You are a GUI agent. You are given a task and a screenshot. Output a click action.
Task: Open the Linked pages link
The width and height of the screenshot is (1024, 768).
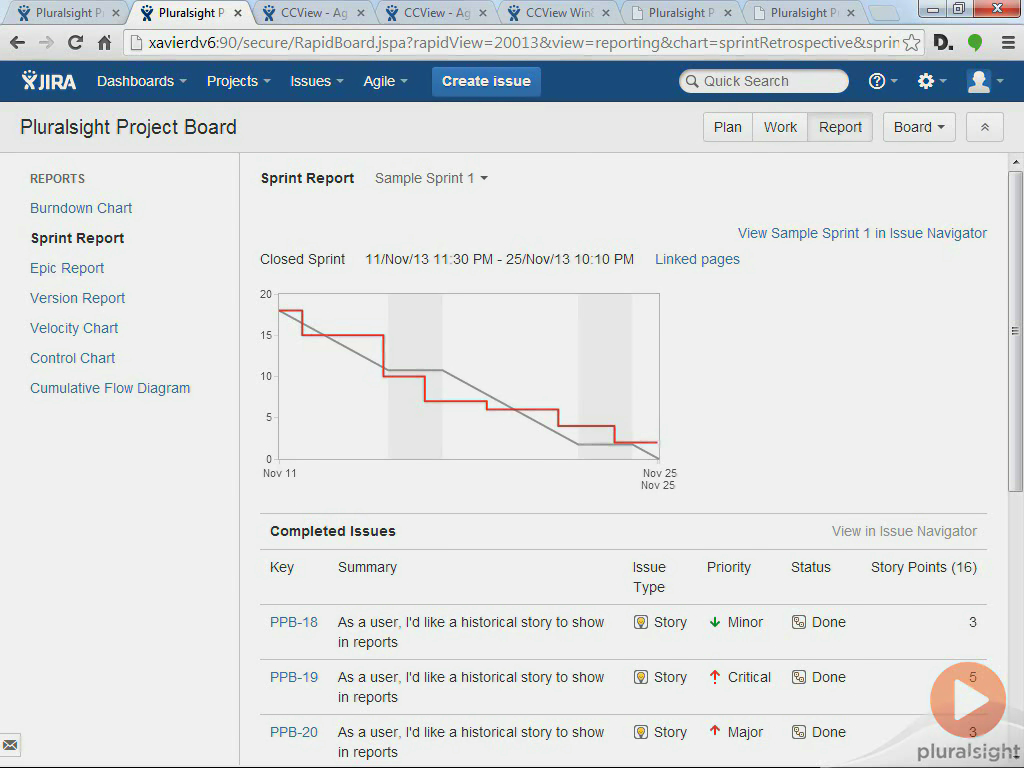(697, 259)
